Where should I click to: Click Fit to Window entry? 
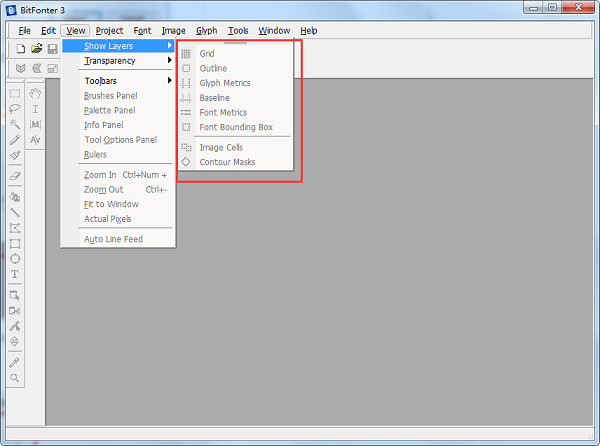118,204
